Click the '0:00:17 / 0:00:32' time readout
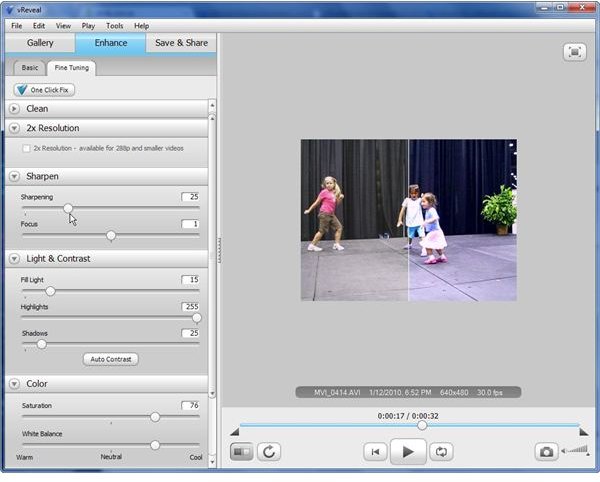Image resolution: width=600 pixels, height=482 pixels. [x=408, y=416]
